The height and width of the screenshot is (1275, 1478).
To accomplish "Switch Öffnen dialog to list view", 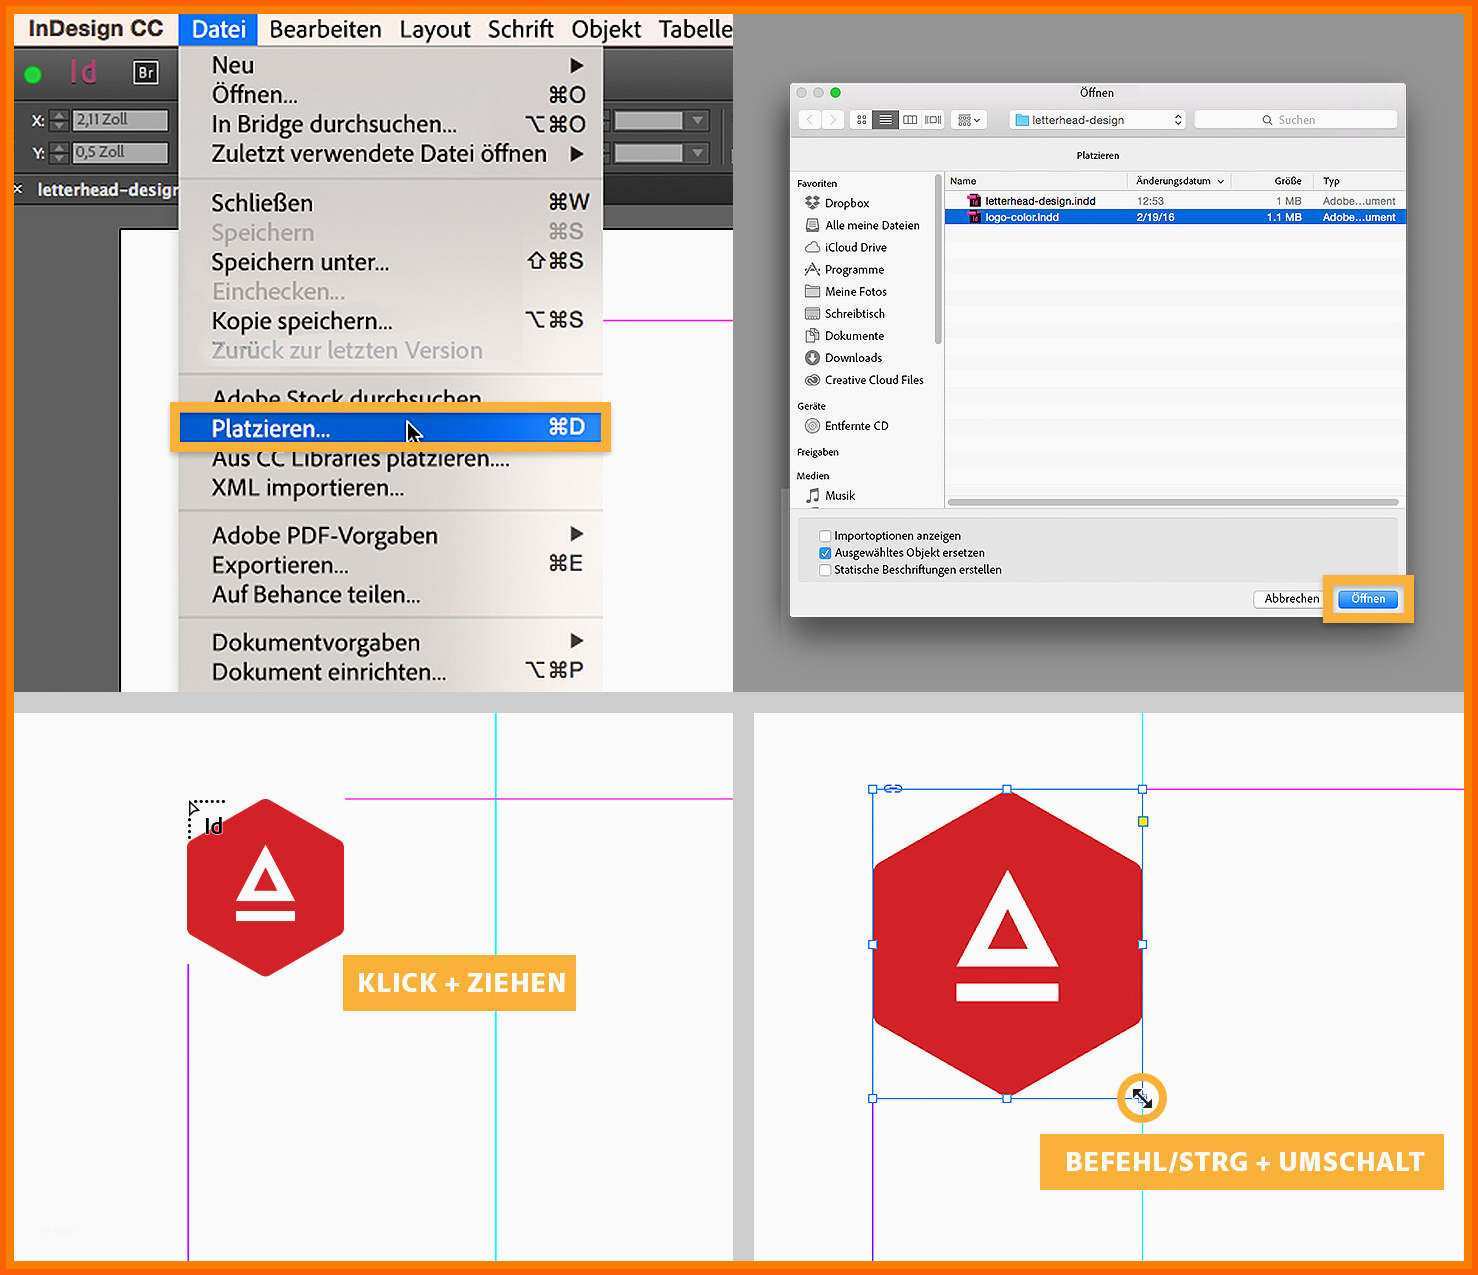I will coord(885,120).
